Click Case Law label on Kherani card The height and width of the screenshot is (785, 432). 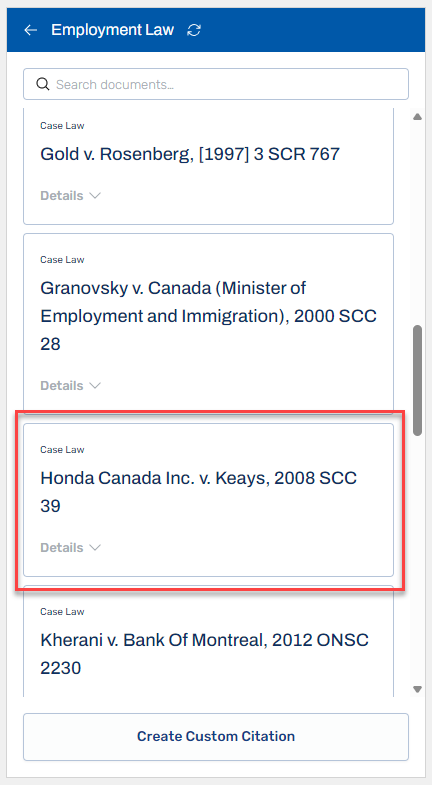tap(62, 612)
